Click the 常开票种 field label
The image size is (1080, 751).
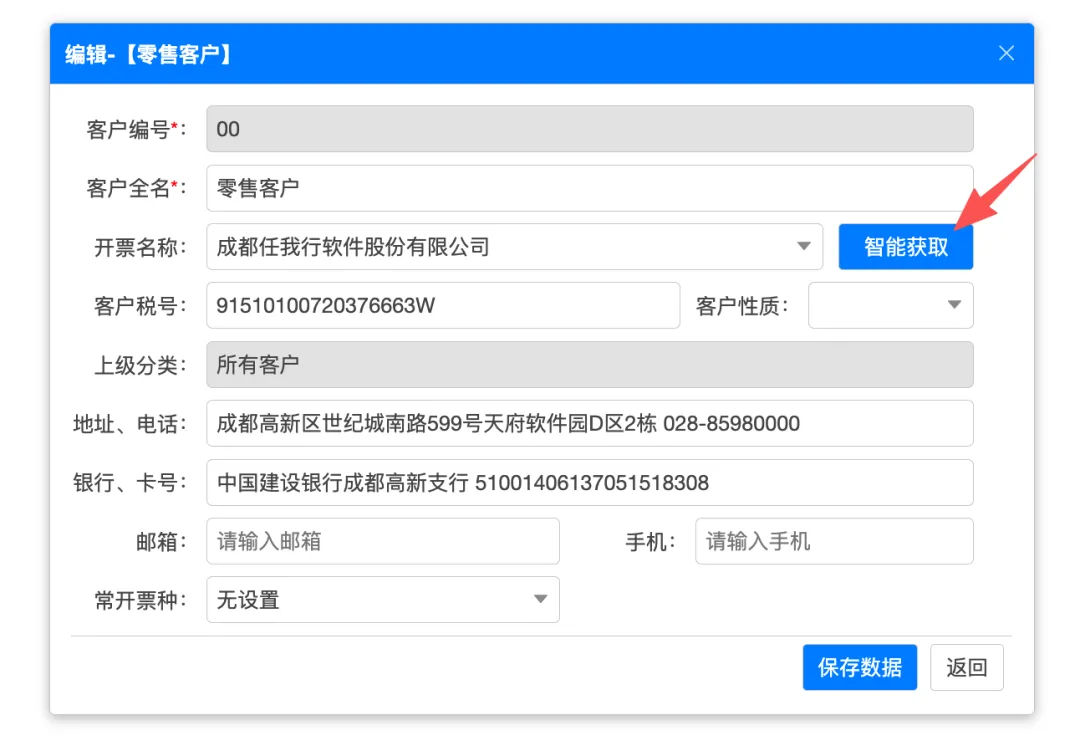139,600
